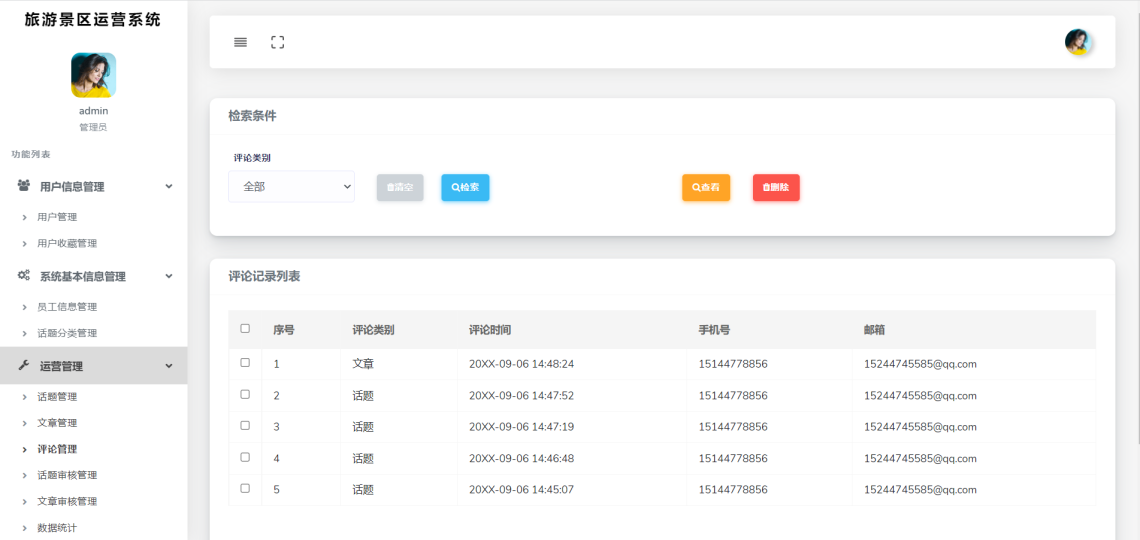Click the arrow before 话题审核管理
Image resolution: width=1140 pixels, height=540 pixels.
pos(25,475)
